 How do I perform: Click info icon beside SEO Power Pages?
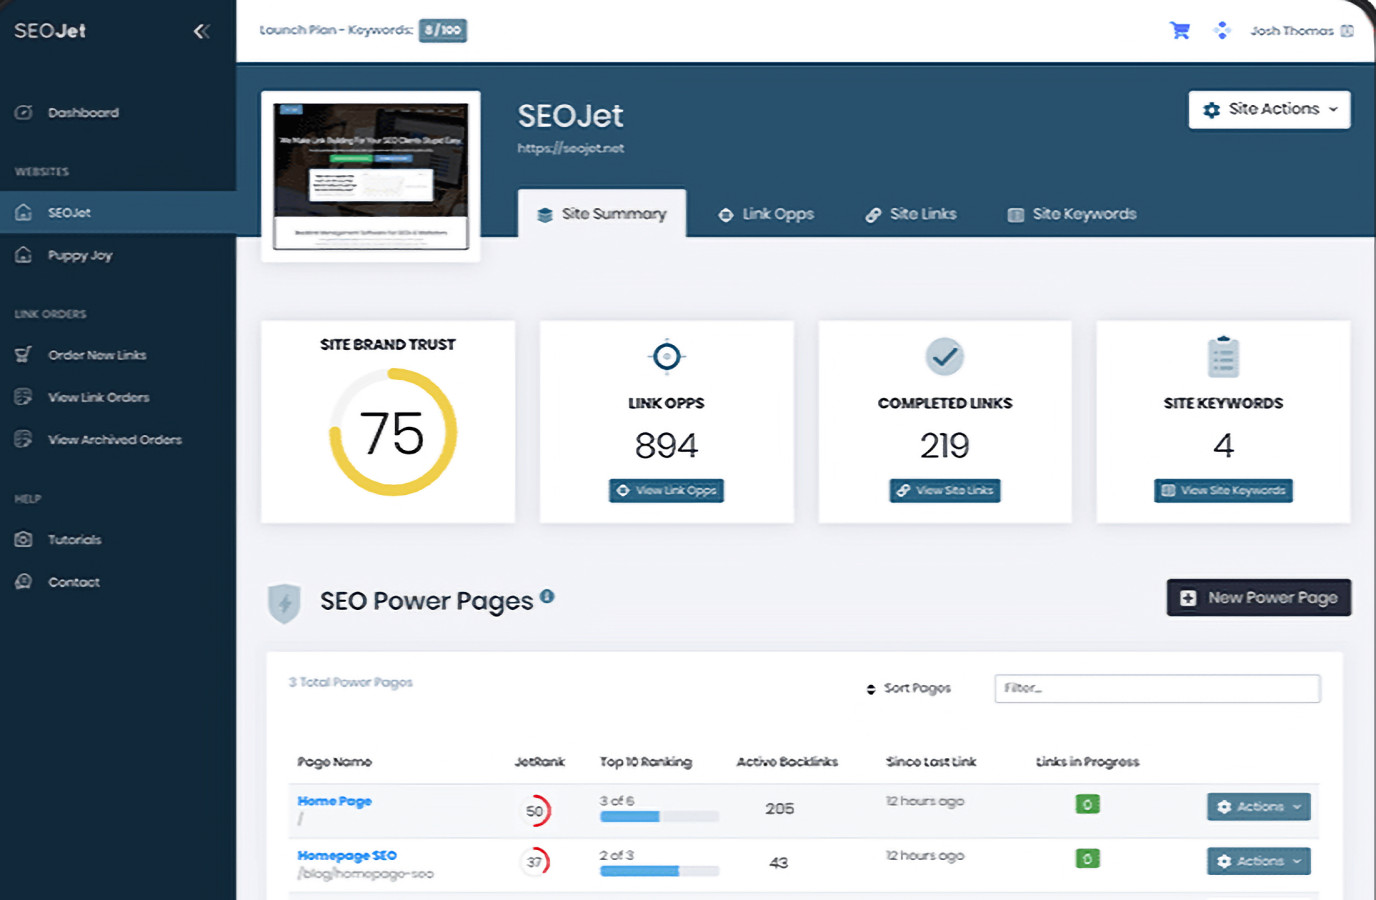click(x=547, y=596)
